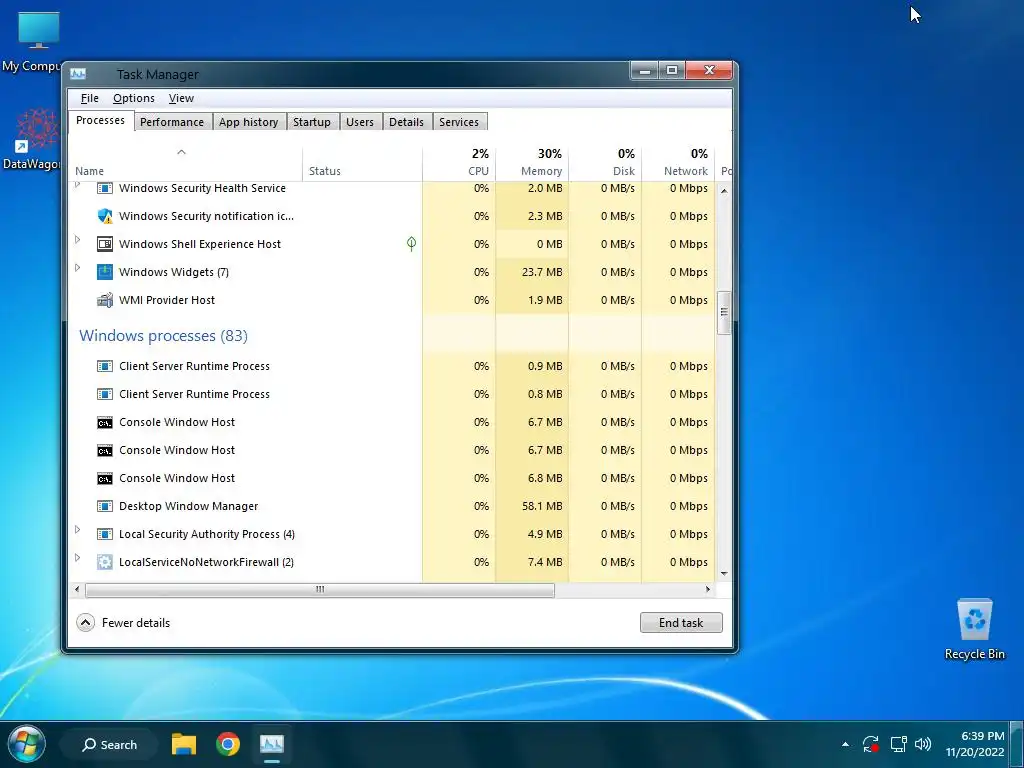Click the eco leaf status icon
Image resolution: width=1024 pixels, height=768 pixels.
coord(411,244)
